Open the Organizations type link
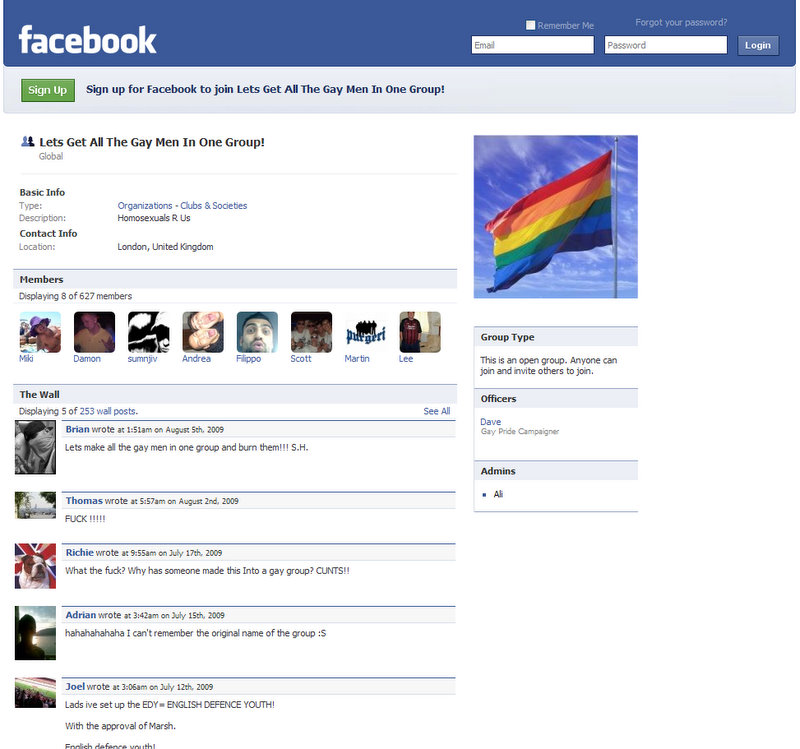The height and width of the screenshot is (749, 800). (x=145, y=206)
